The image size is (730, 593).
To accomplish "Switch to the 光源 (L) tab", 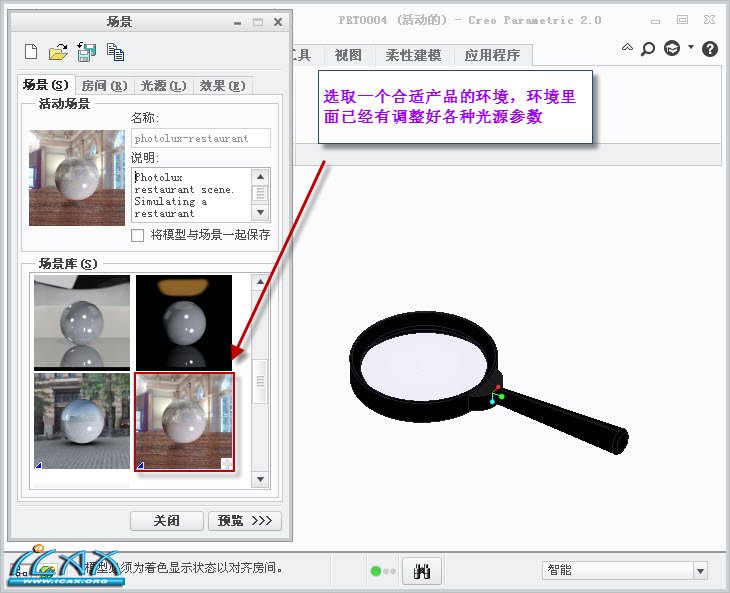I will 163,86.
